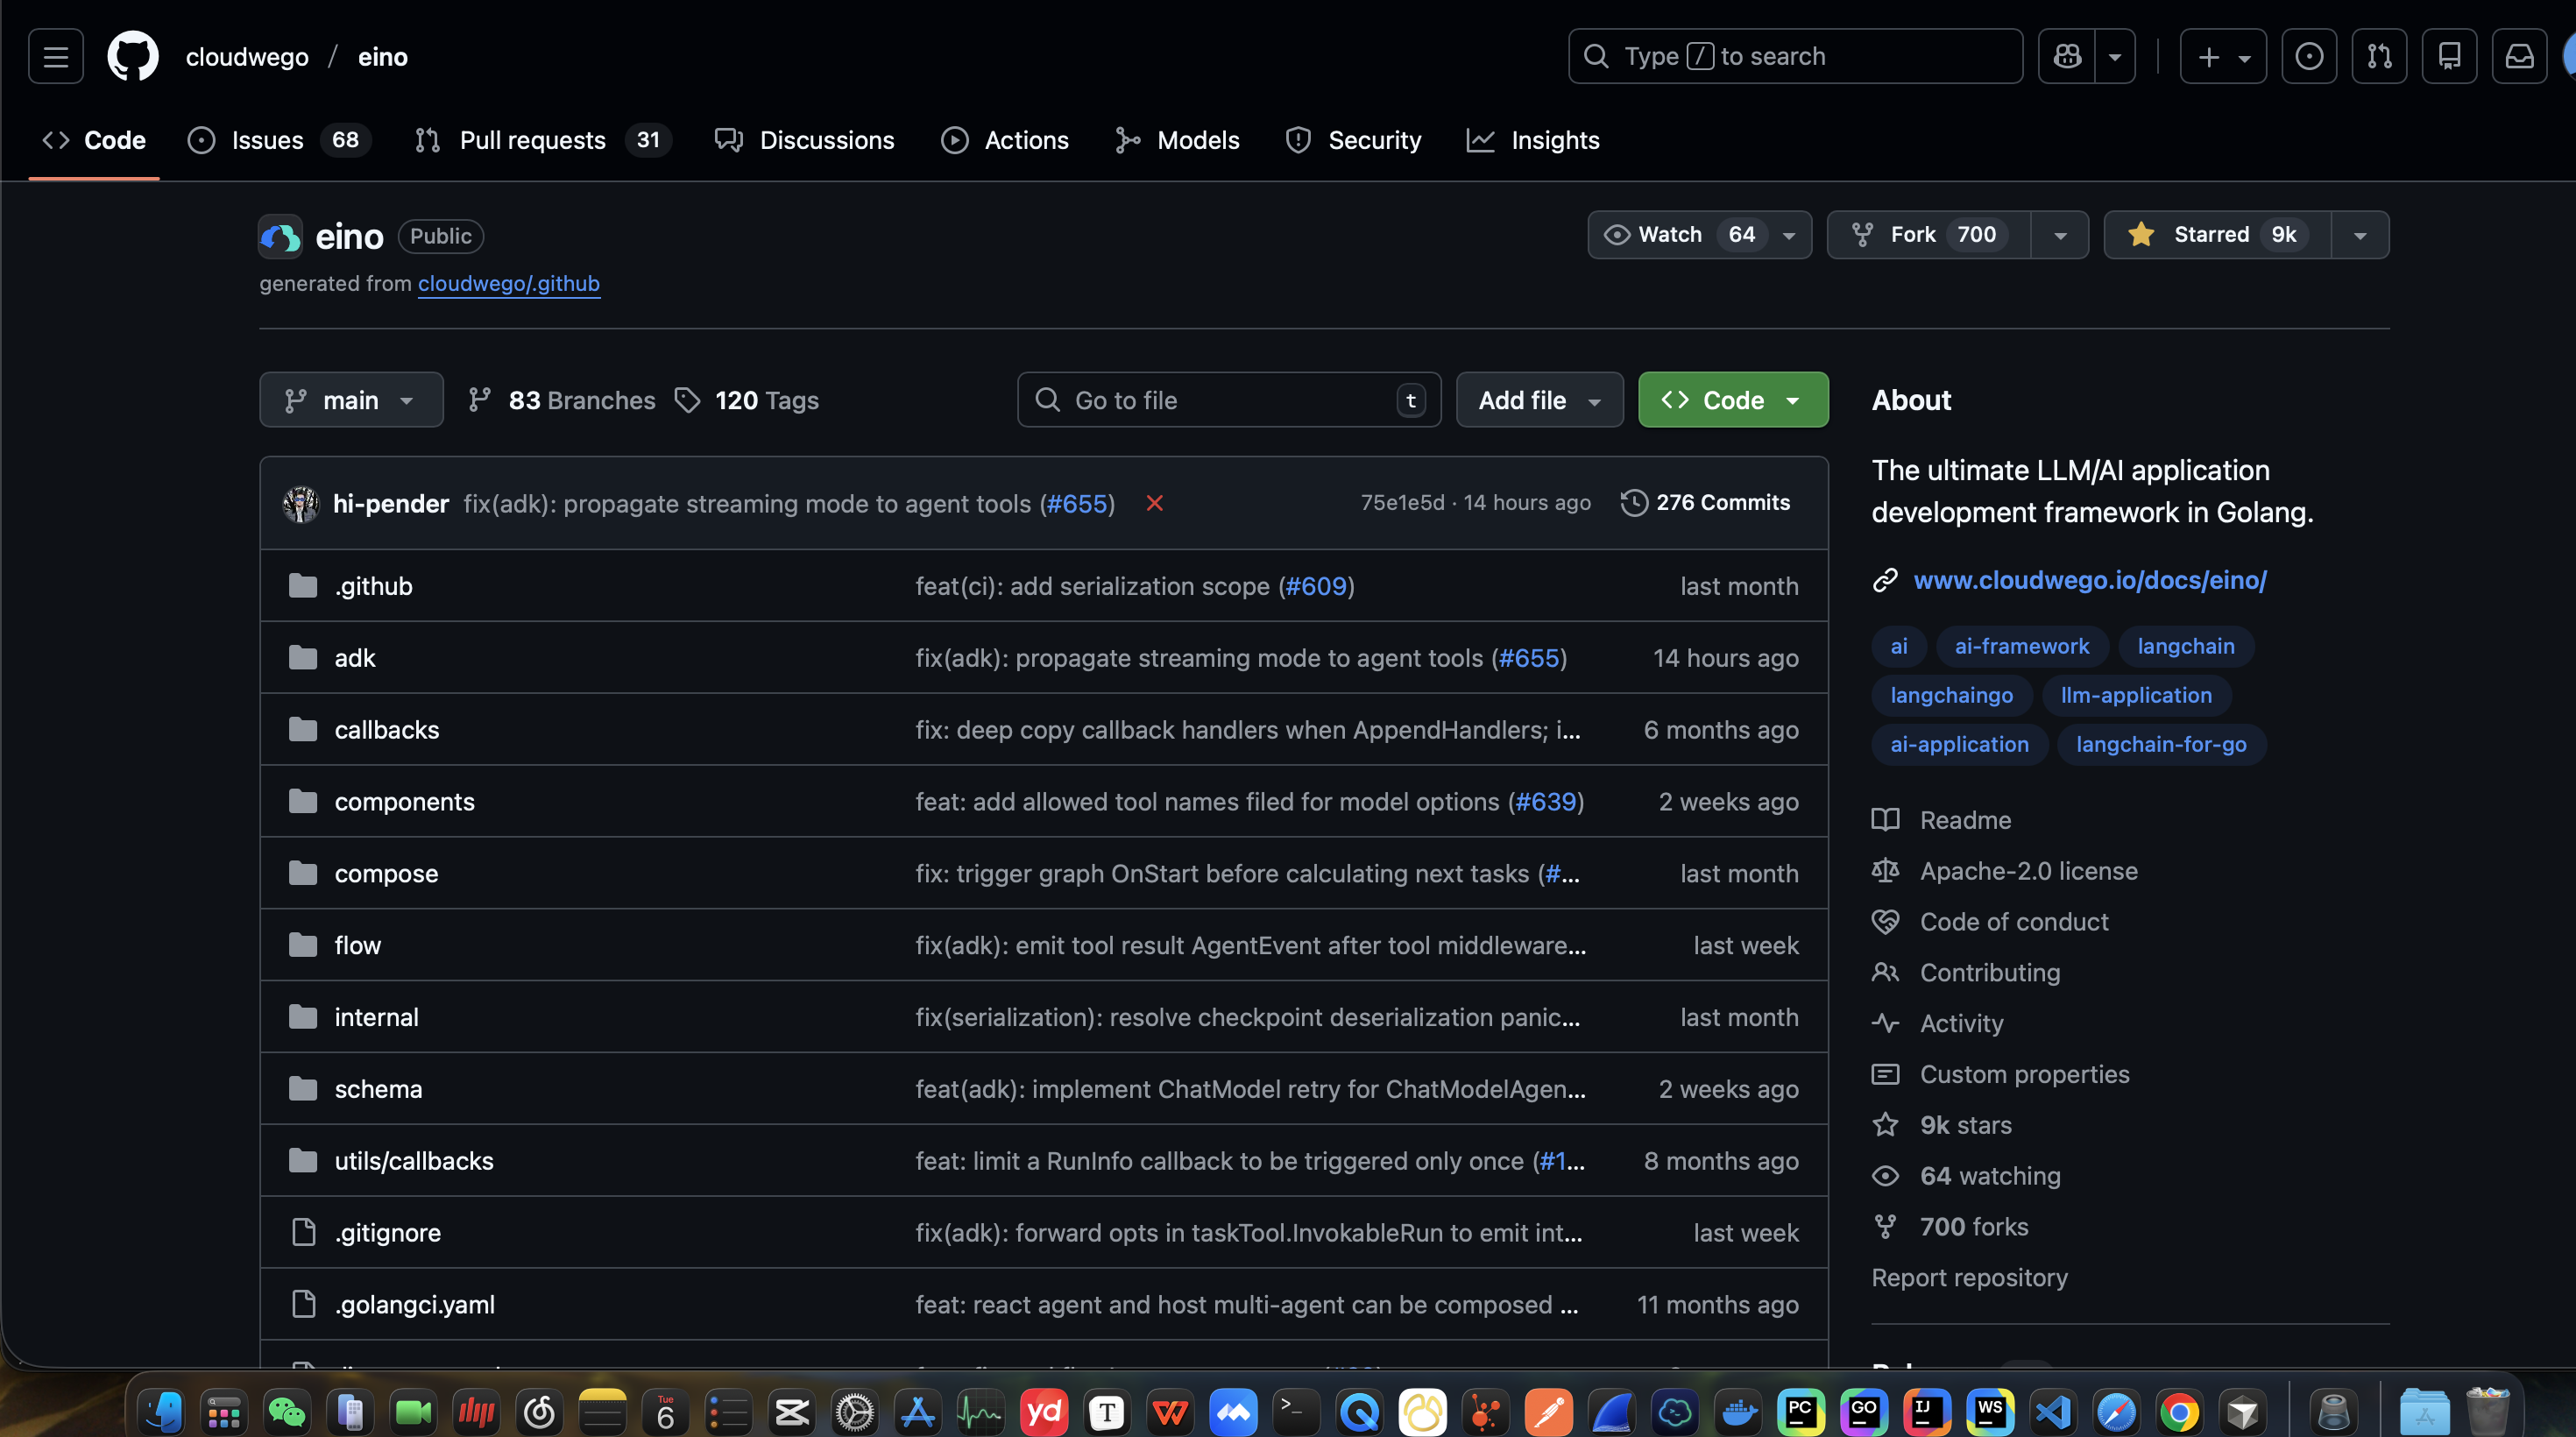Open Google Chrome from the dock
This screenshot has height=1437, width=2576.
(2179, 1412)
